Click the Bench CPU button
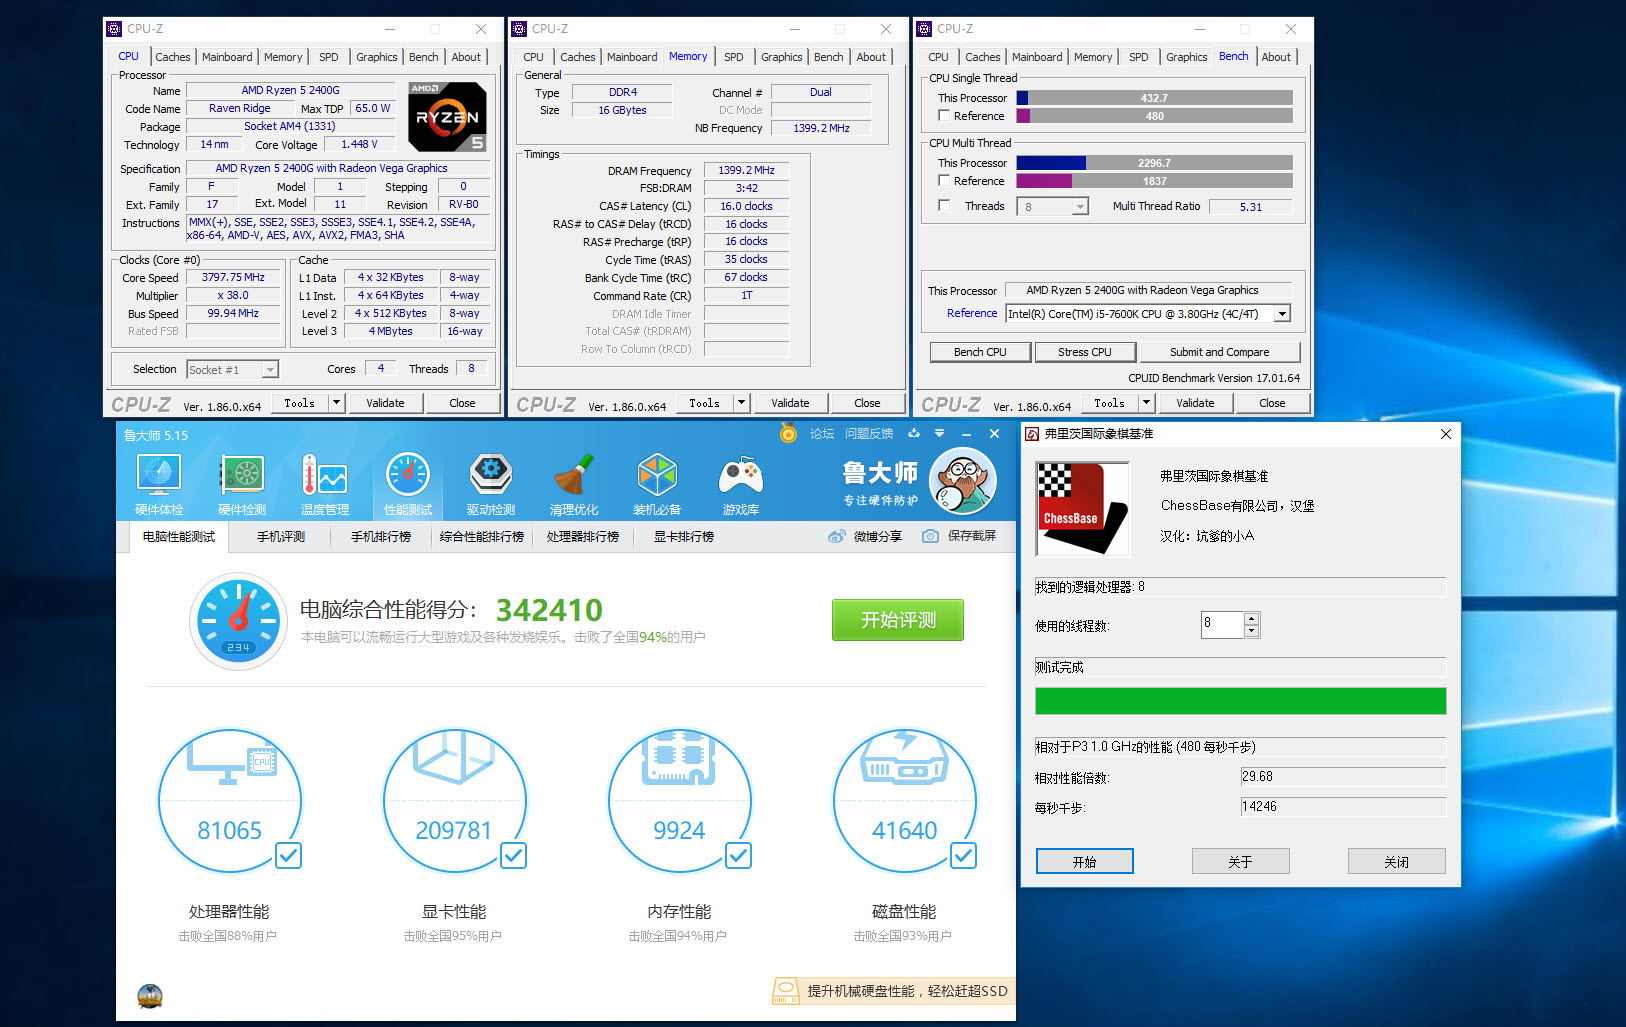The image size is (1626, 1027). pyautogui.click(x=980, y=352)
